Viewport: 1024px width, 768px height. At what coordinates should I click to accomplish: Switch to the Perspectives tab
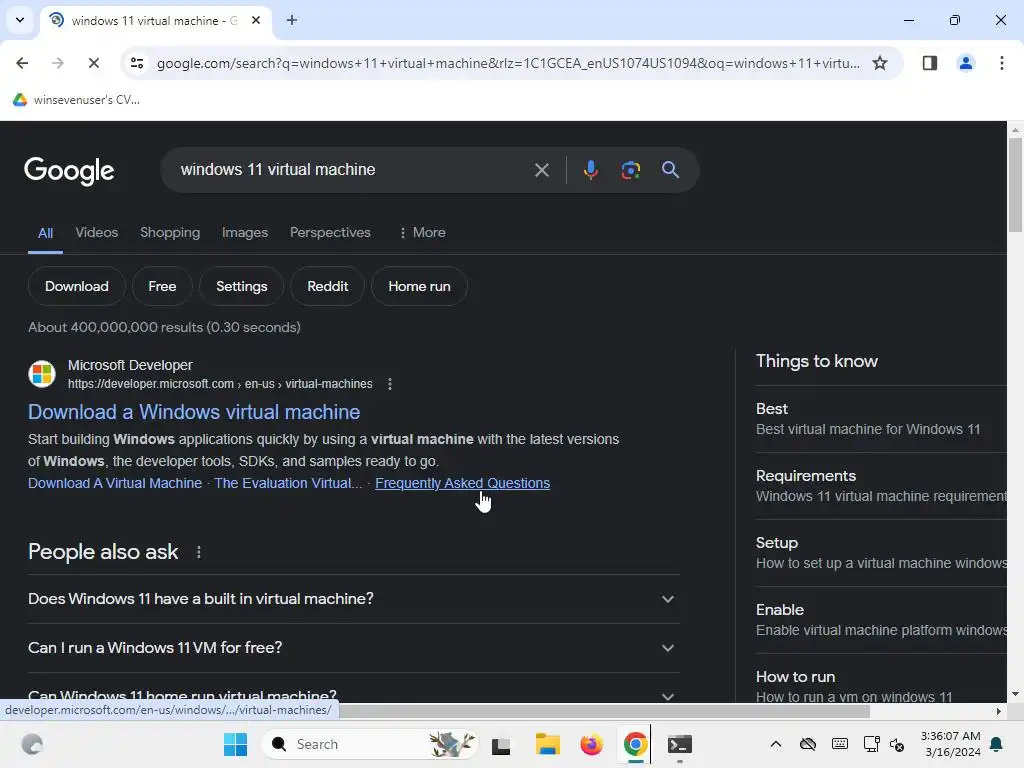330,232
